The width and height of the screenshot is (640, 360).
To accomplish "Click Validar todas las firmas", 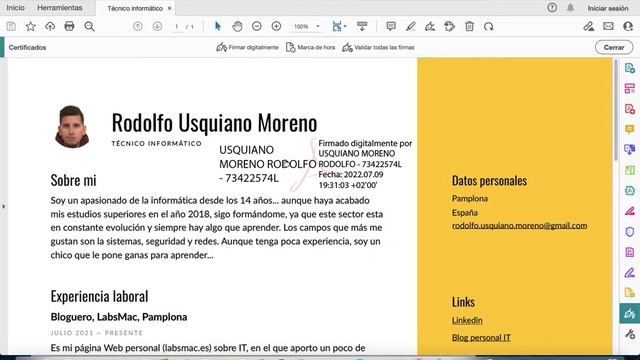I will click(x=378, y=47).
